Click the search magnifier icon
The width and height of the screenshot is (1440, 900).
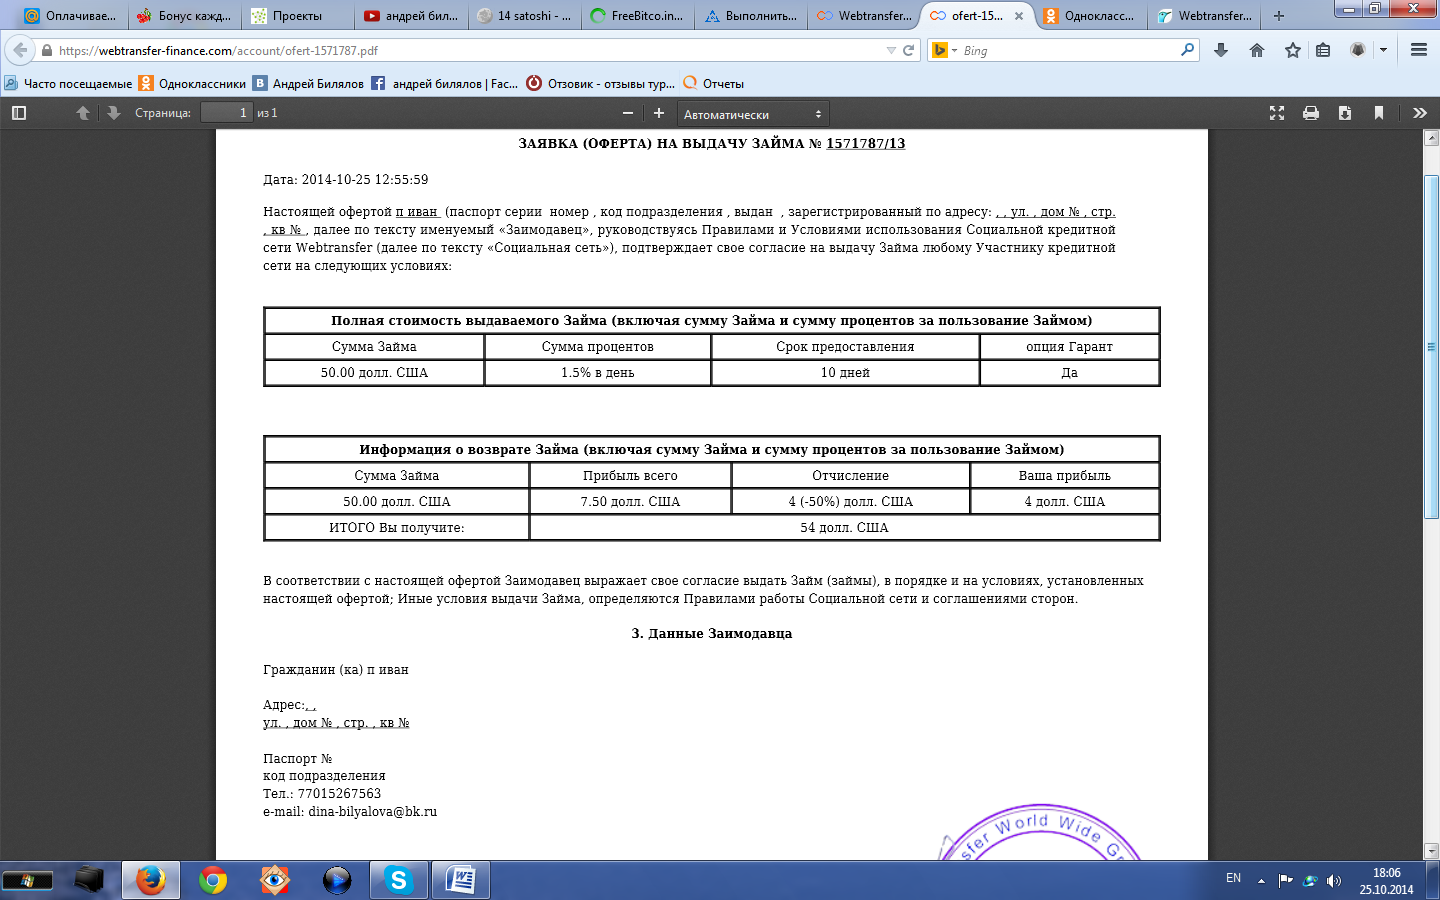click(x=1187, y=50)
